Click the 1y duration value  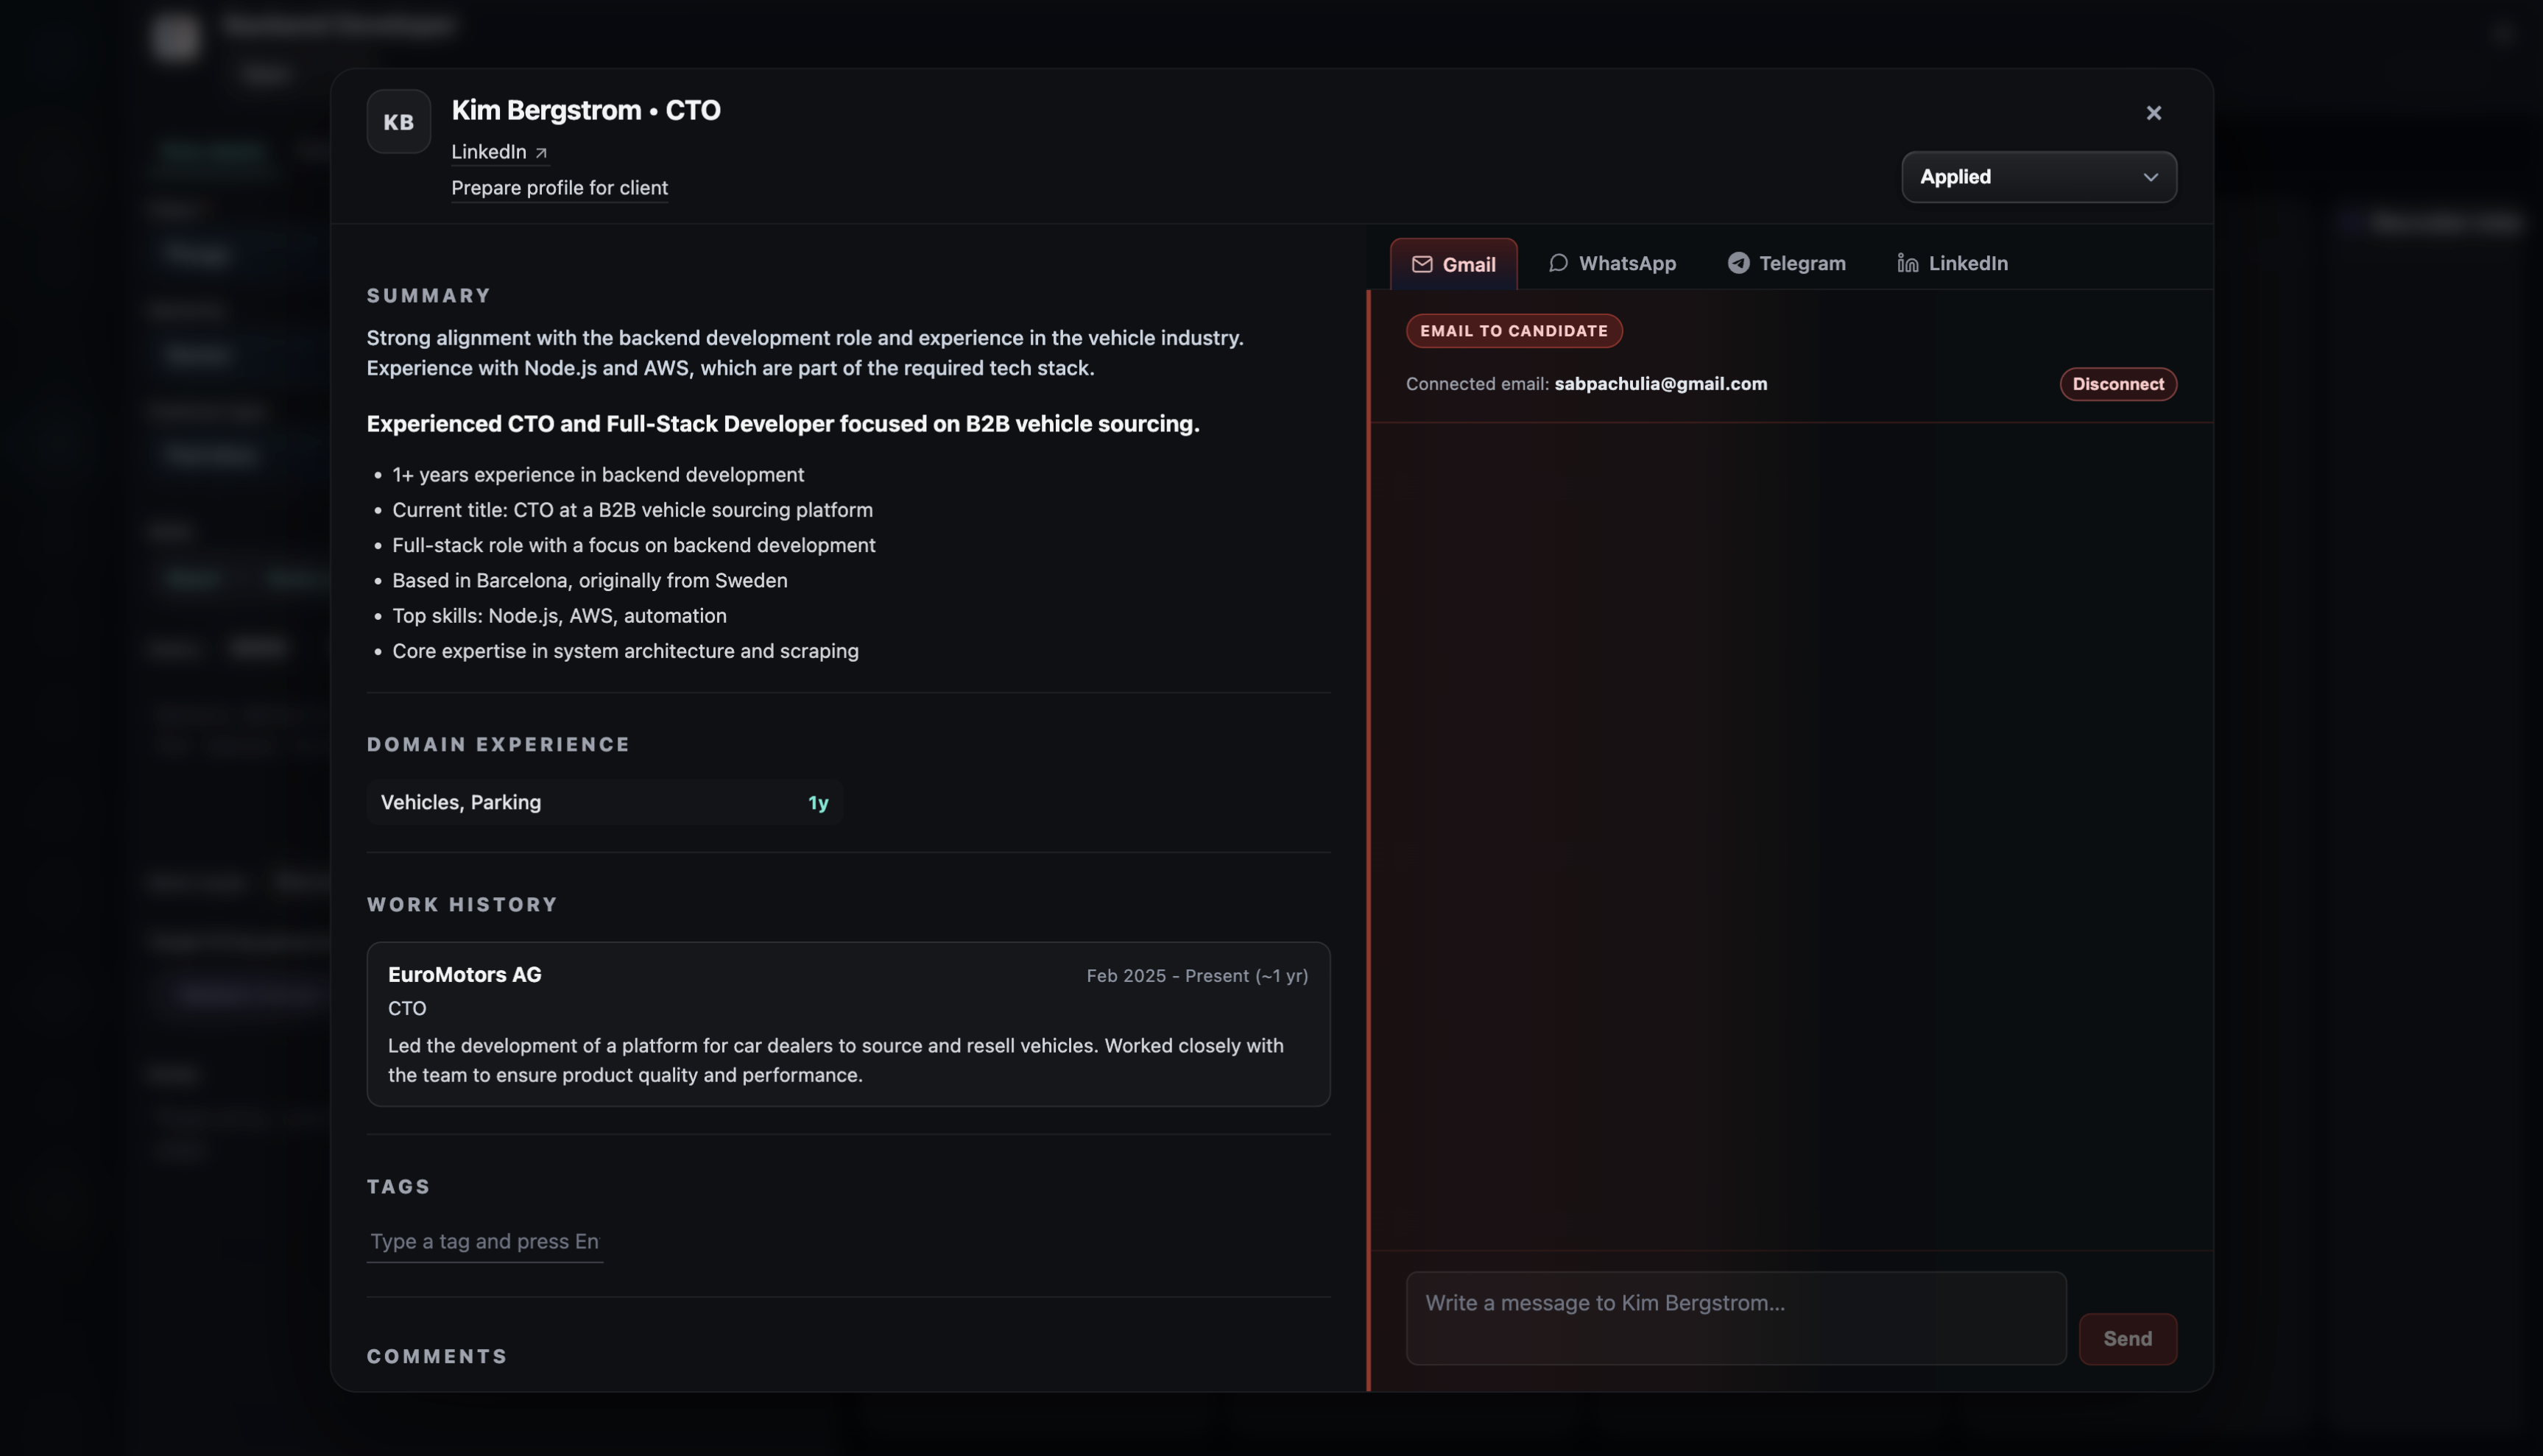click(x=817, y=803)
